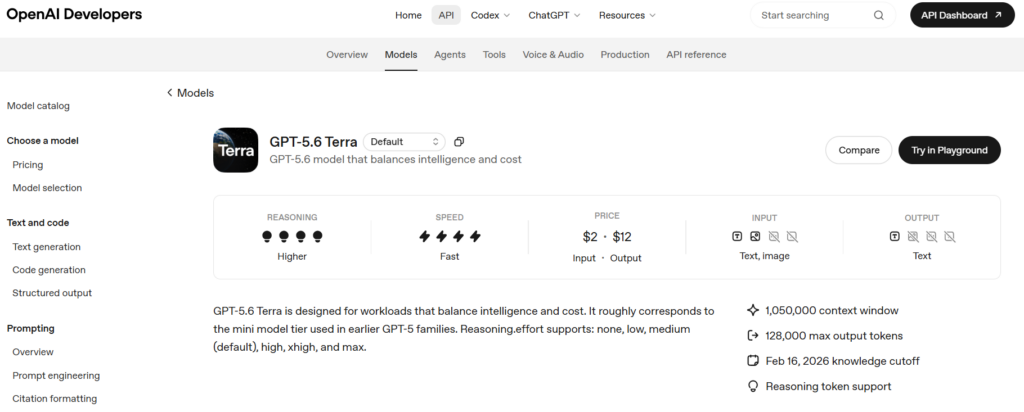Click the price '$2 · $12' value

(x=607, y=237)
